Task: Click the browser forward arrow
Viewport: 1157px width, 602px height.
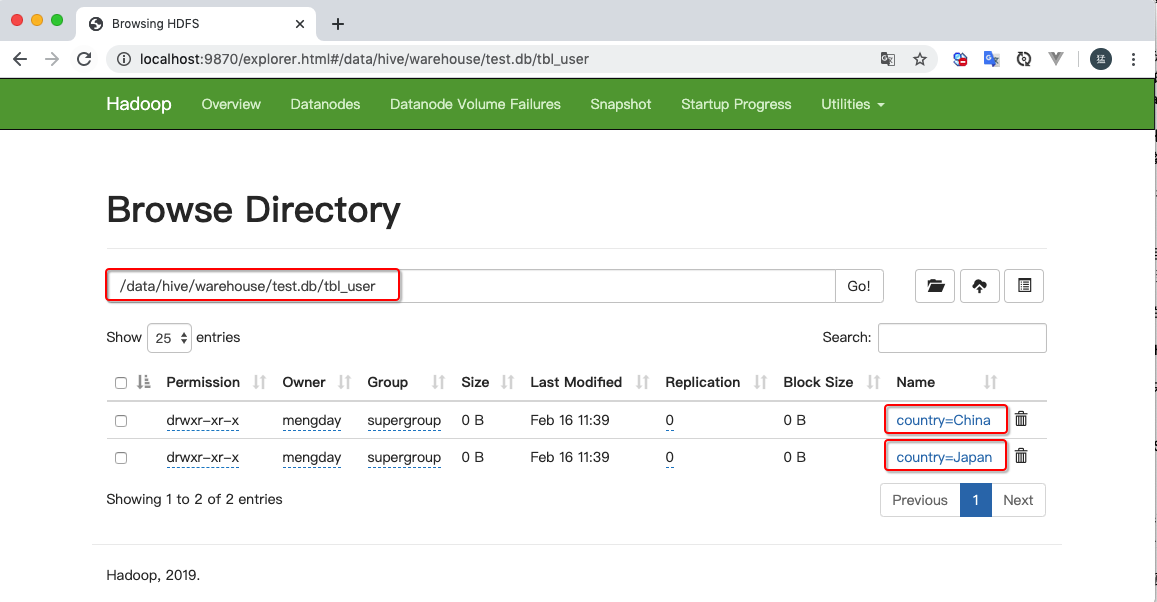Action: click(52, 59)
